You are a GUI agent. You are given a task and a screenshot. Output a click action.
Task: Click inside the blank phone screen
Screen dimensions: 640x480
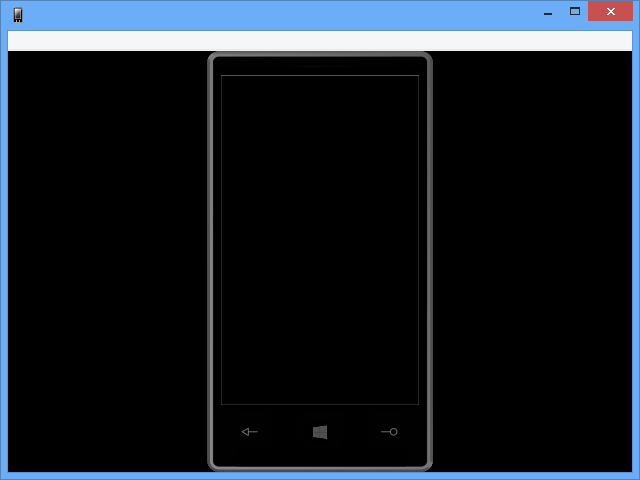[320, 240]
